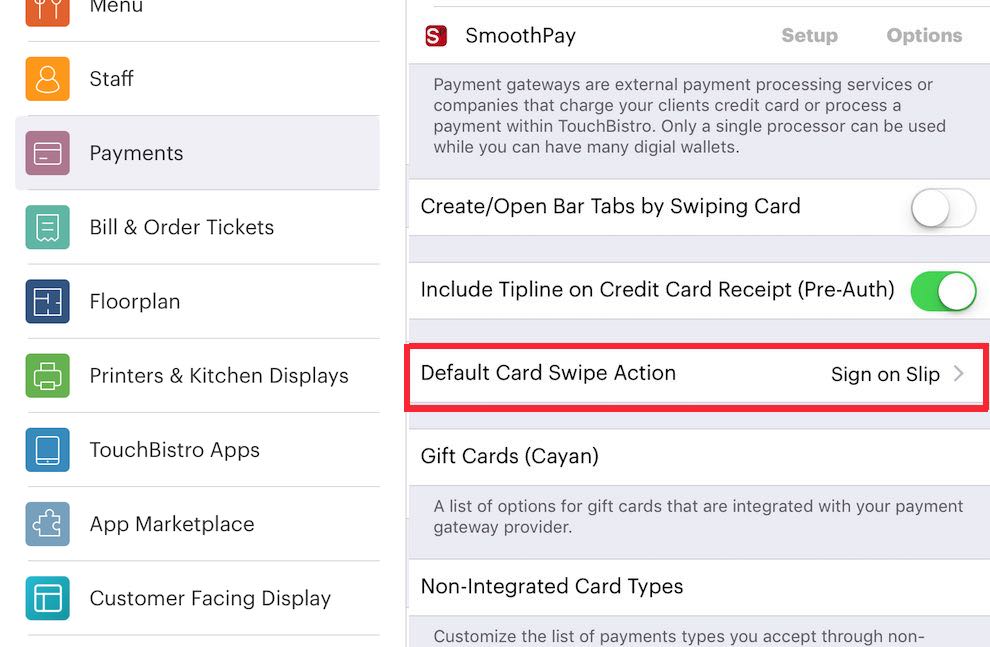Open the TouchBistro Apps icon
Image resolution: width=990 pixels, height=647 pixels.
[x=44, y=449]
